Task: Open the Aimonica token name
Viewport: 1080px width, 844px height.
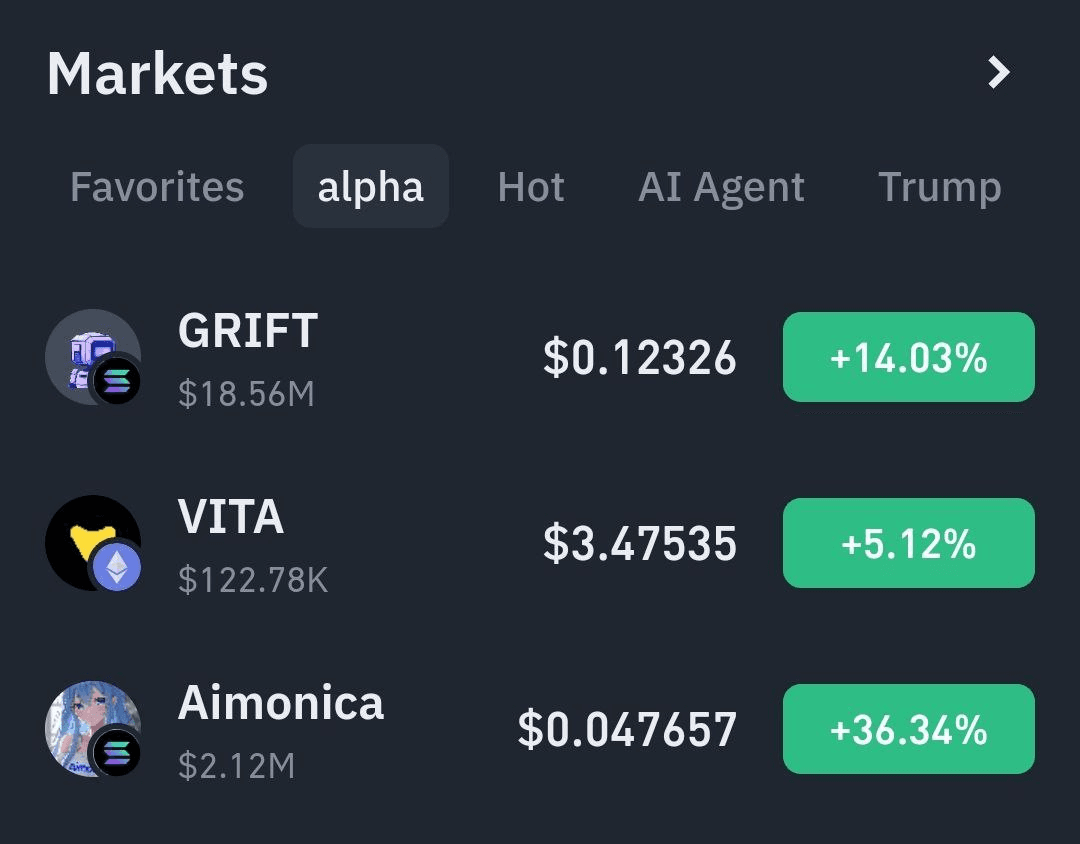Action: (281, 703)
